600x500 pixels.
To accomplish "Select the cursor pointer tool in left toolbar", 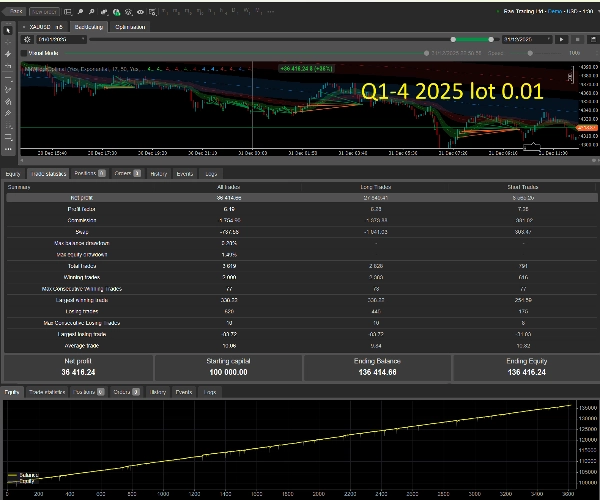I will point(8,31).
